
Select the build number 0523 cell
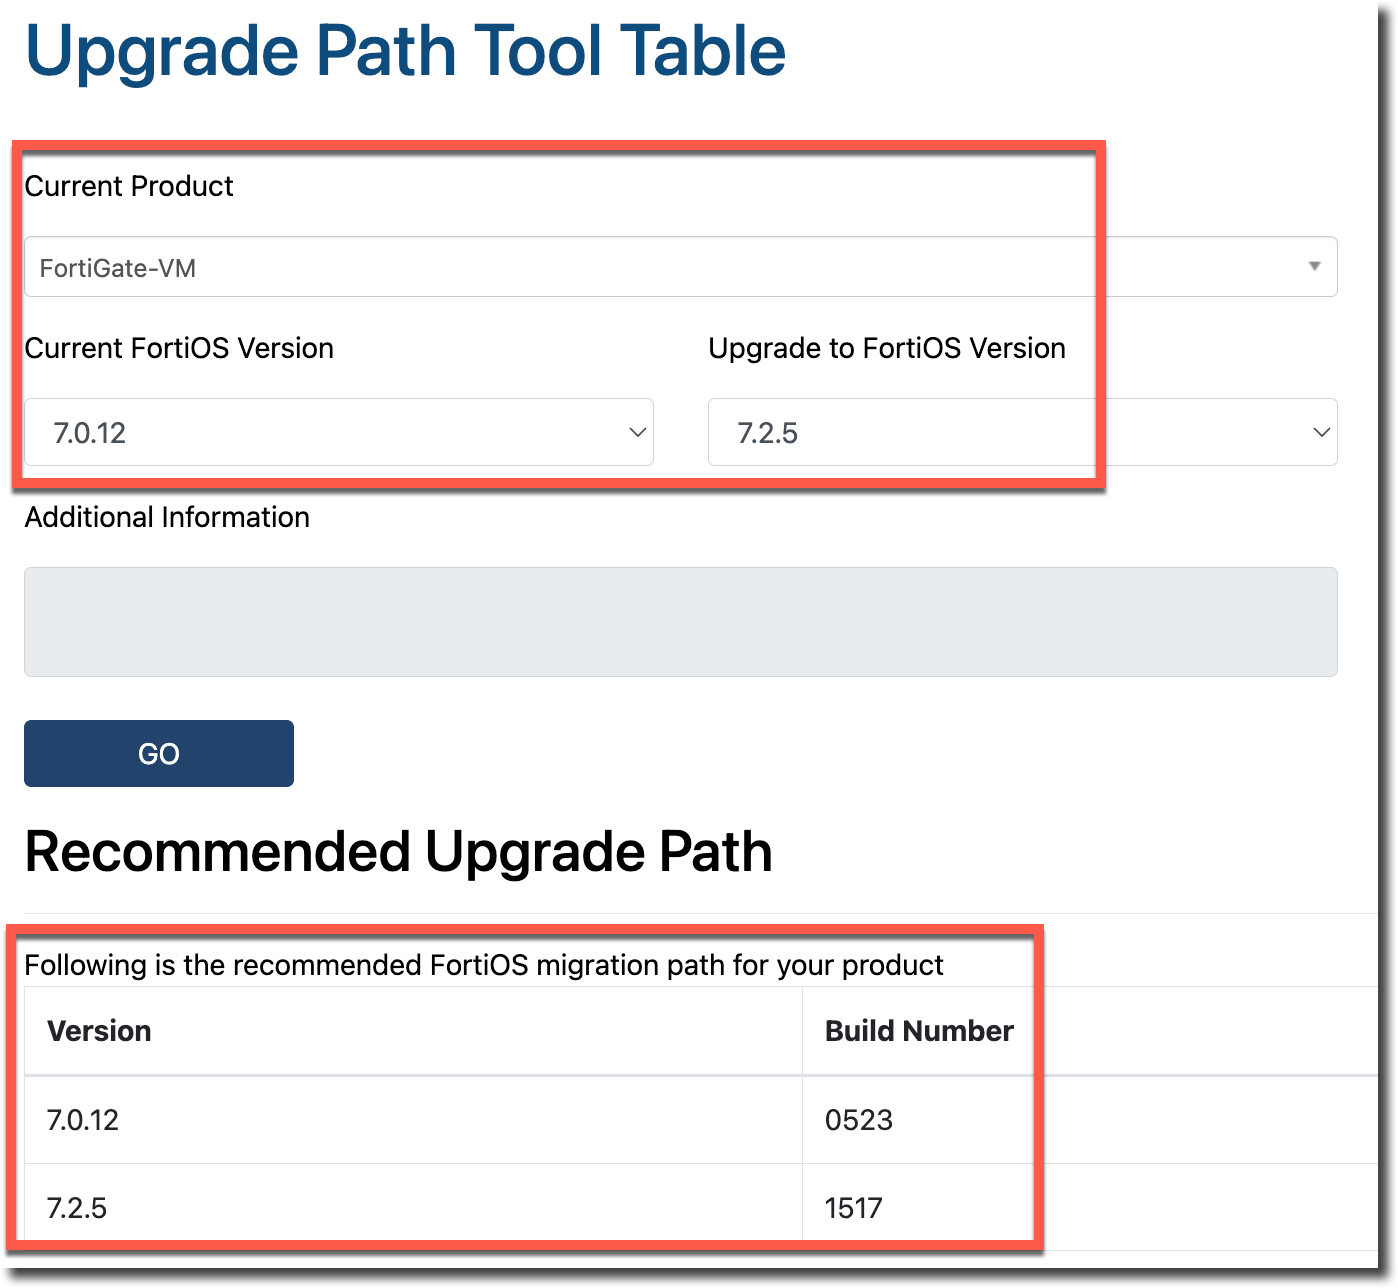858,1120
